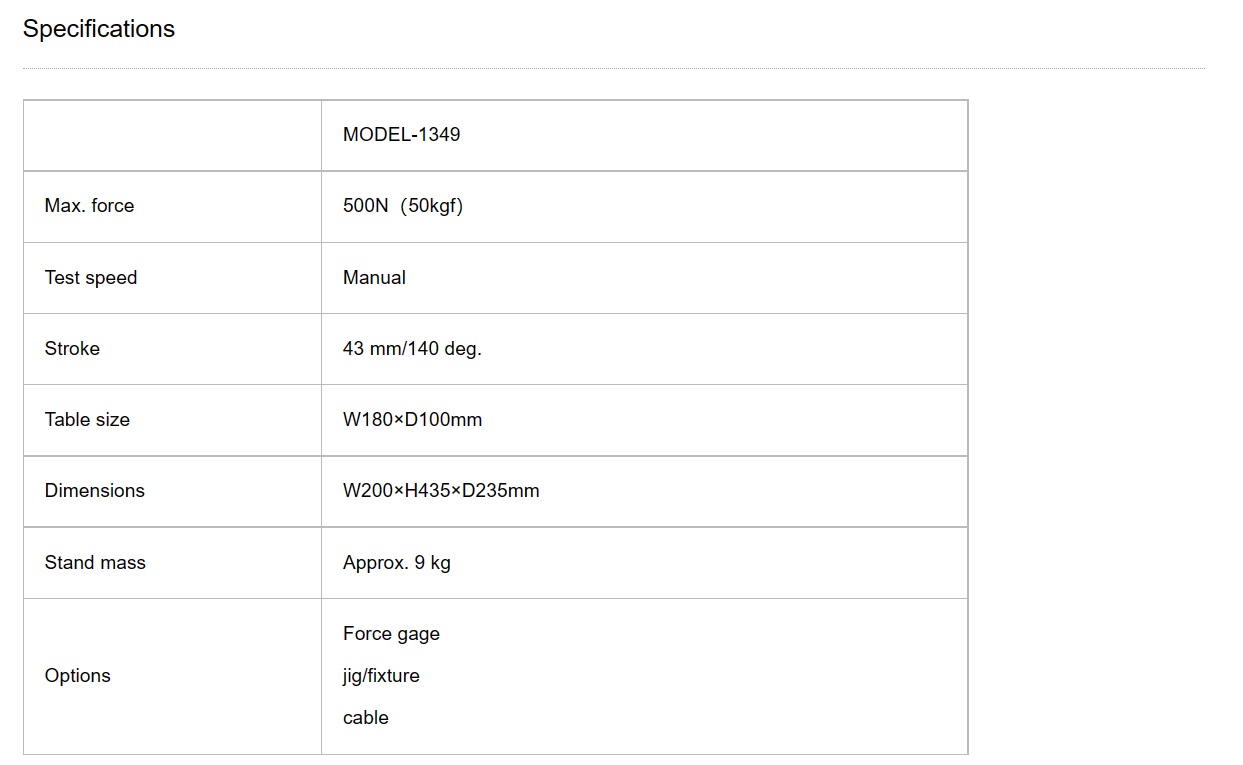
Task: Click the Specifications heading
Action: tap(99, 29)
